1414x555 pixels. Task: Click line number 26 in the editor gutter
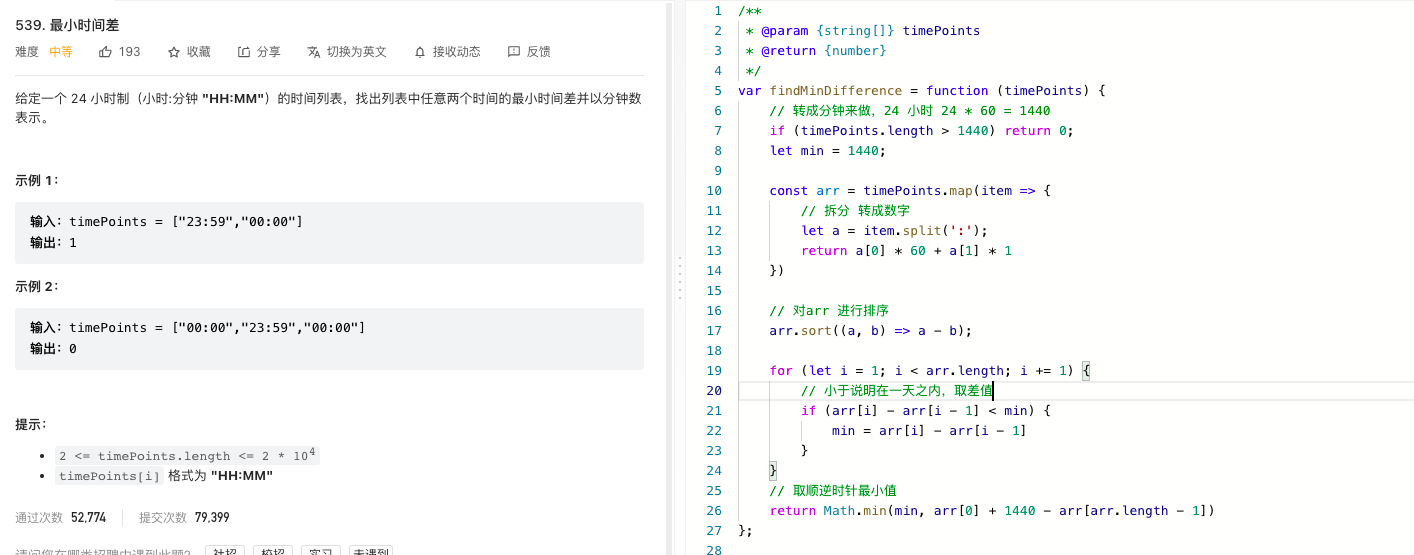tap(713, 510)
